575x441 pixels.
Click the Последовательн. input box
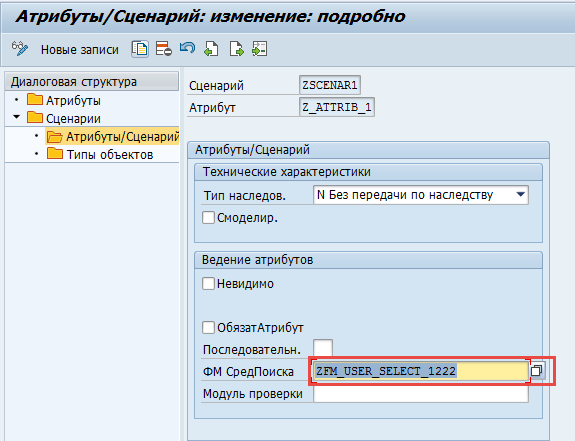click(323, 348)
